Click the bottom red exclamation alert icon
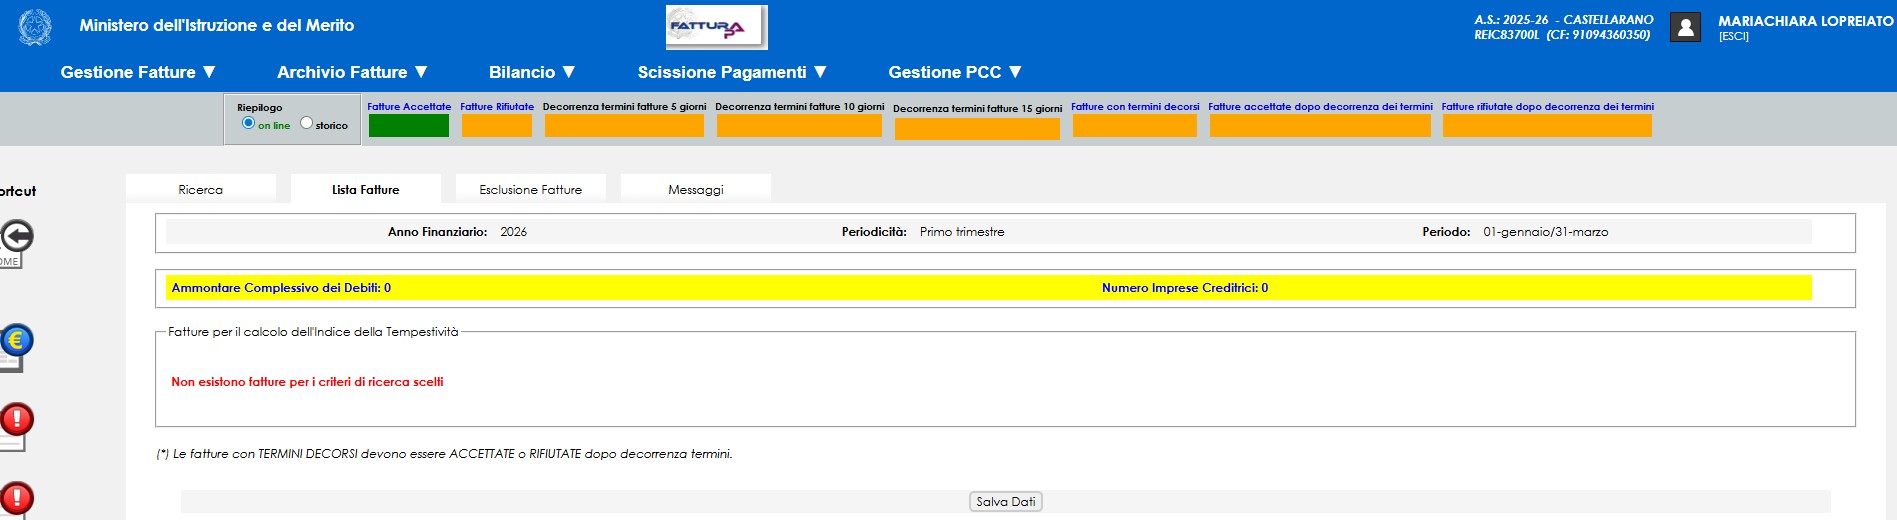 click(16, 498)
